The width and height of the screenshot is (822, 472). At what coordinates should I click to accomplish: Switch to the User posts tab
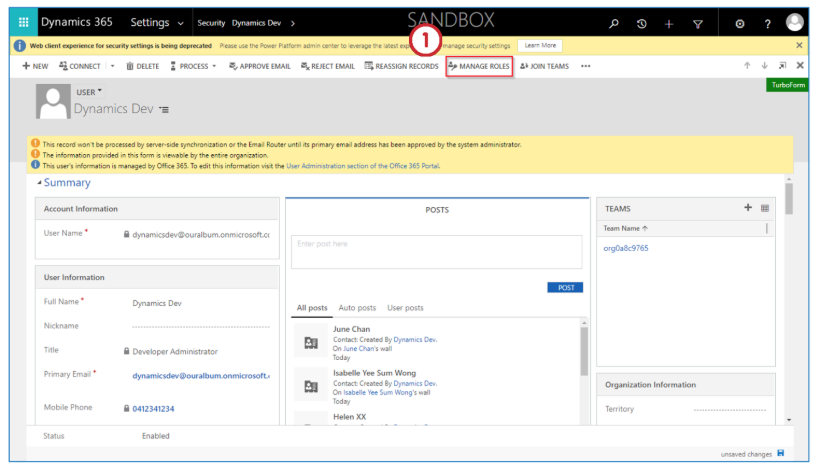(x=405, y=308)
